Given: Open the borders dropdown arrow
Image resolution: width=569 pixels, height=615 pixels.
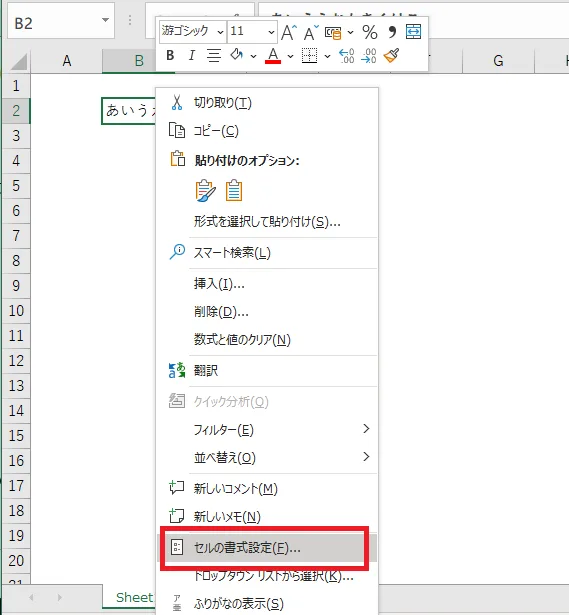Looking at the screenshot, I should pyautogui.click(x=327, y=56).
